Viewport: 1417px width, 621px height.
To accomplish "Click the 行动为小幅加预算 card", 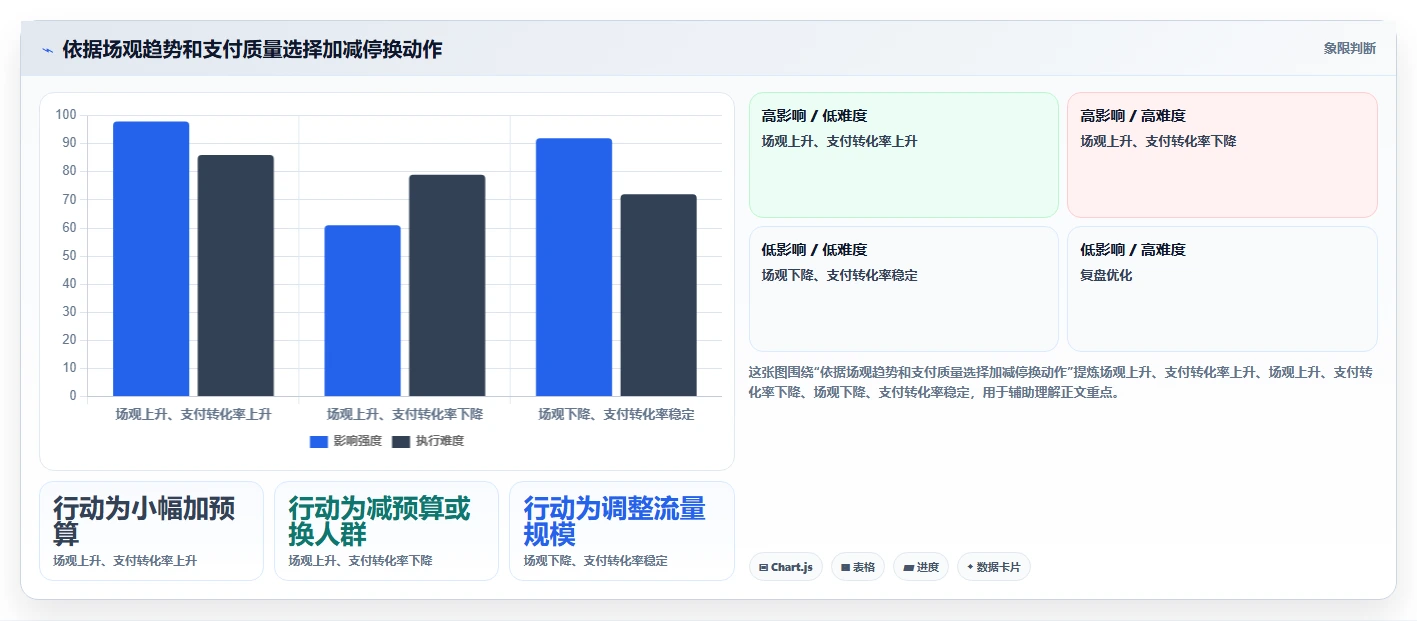I will click(x=151, y=531).
